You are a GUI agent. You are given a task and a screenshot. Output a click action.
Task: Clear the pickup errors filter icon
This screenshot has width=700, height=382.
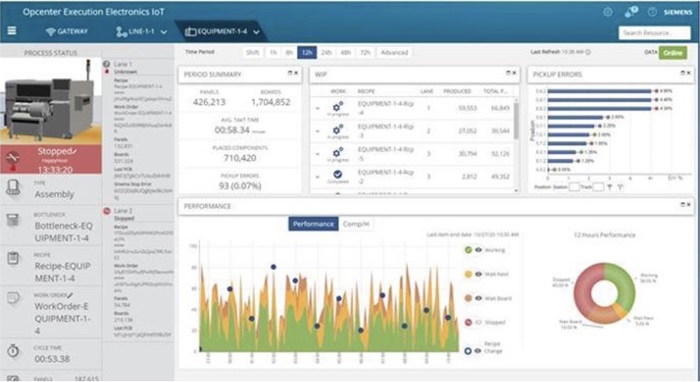click(621, 187)
